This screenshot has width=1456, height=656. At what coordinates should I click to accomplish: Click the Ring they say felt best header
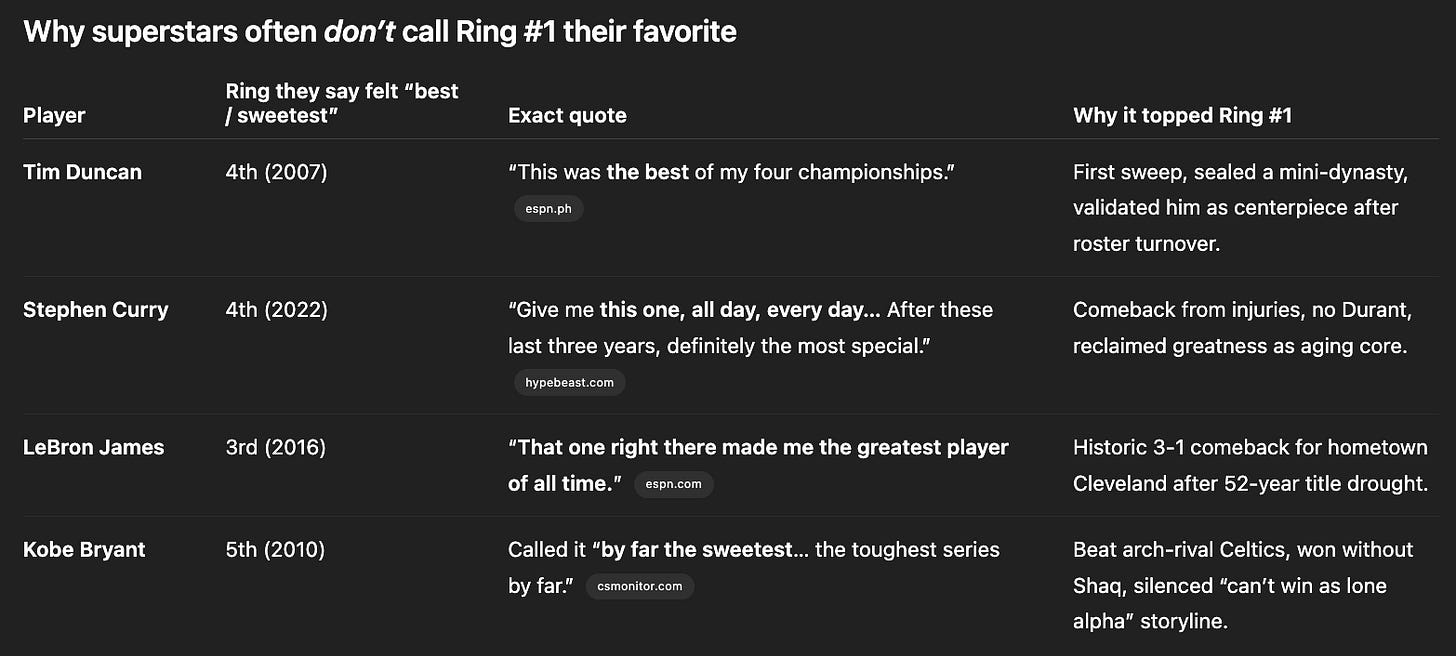(x=342, y=103)
